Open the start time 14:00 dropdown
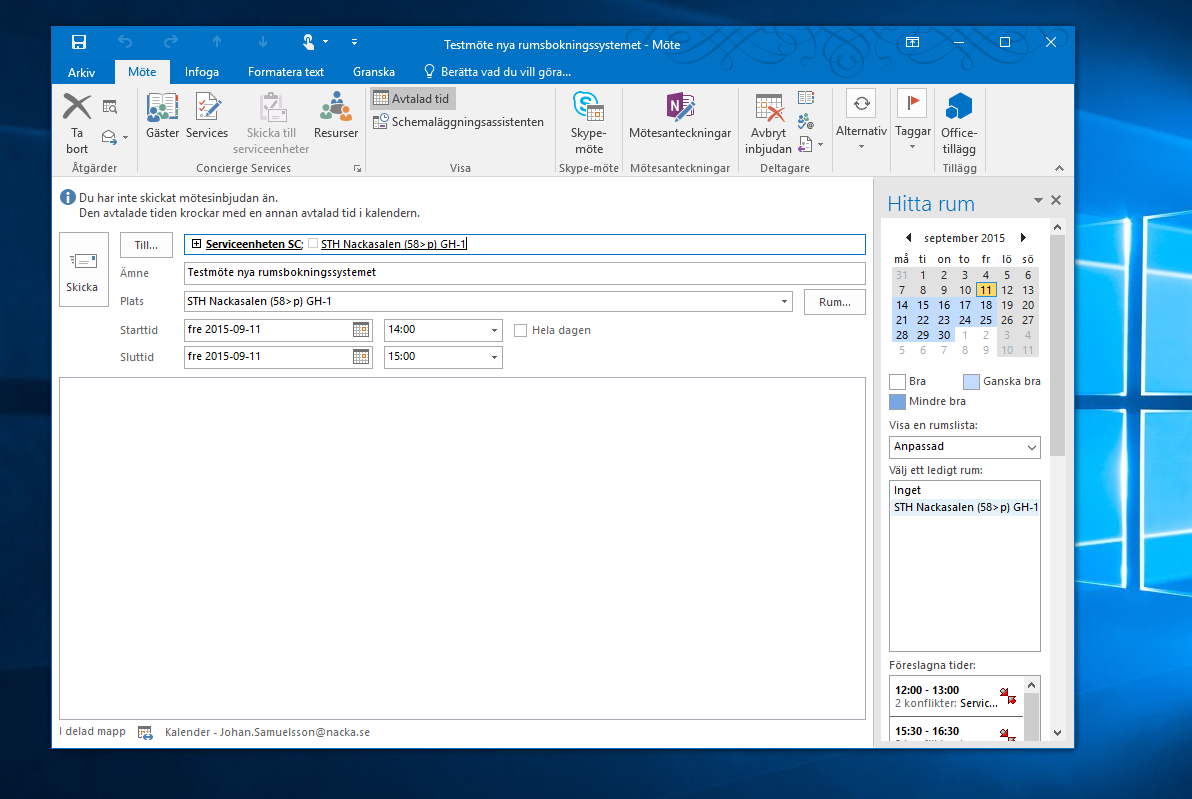The width and height of the screenshot is (1192, 799). click(494, 330)
